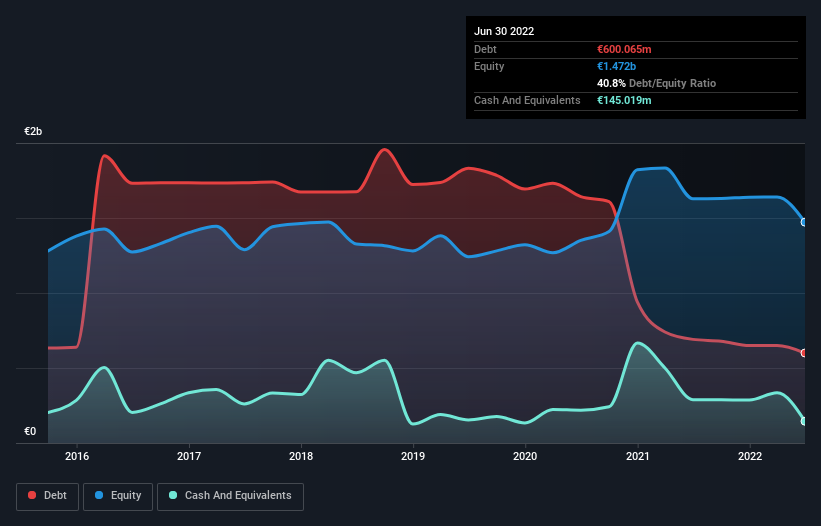Click the 2022 x-axis label

point(750,456)
